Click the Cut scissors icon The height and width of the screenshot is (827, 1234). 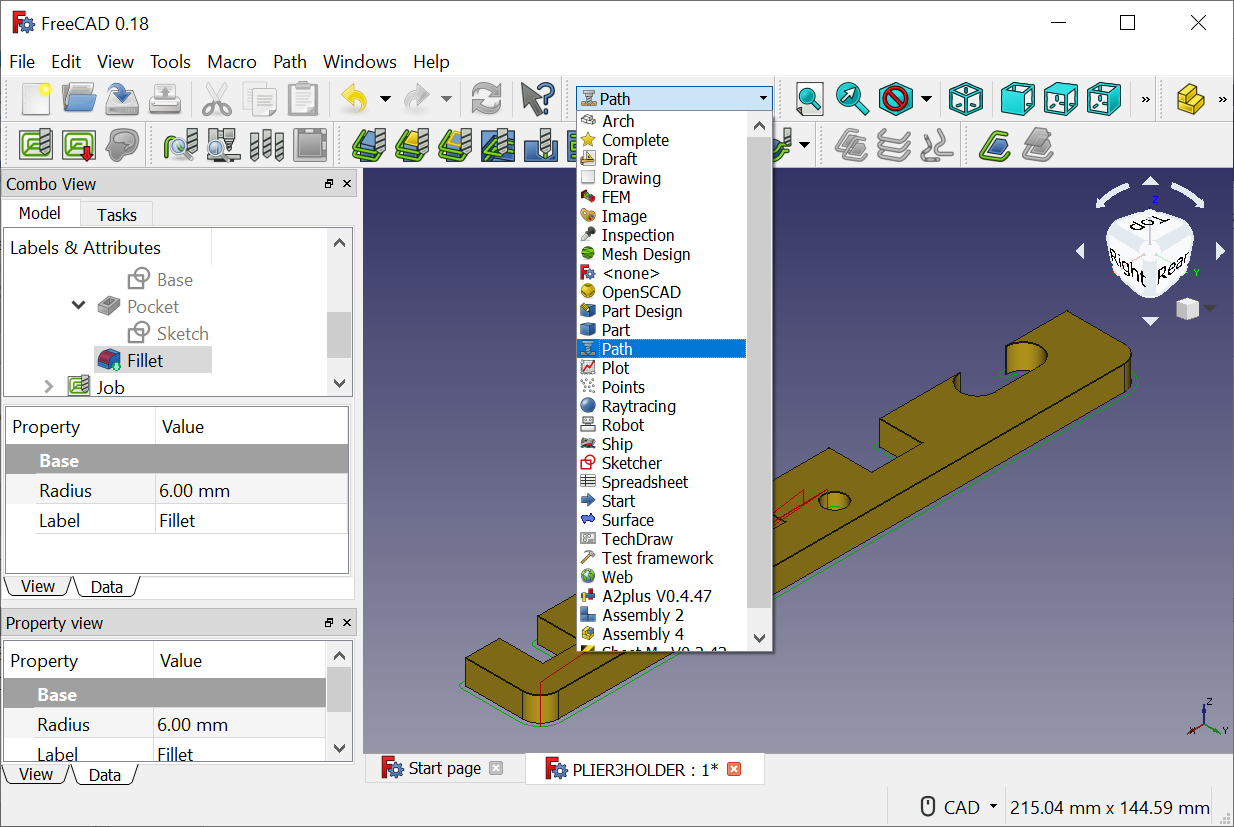217,98
